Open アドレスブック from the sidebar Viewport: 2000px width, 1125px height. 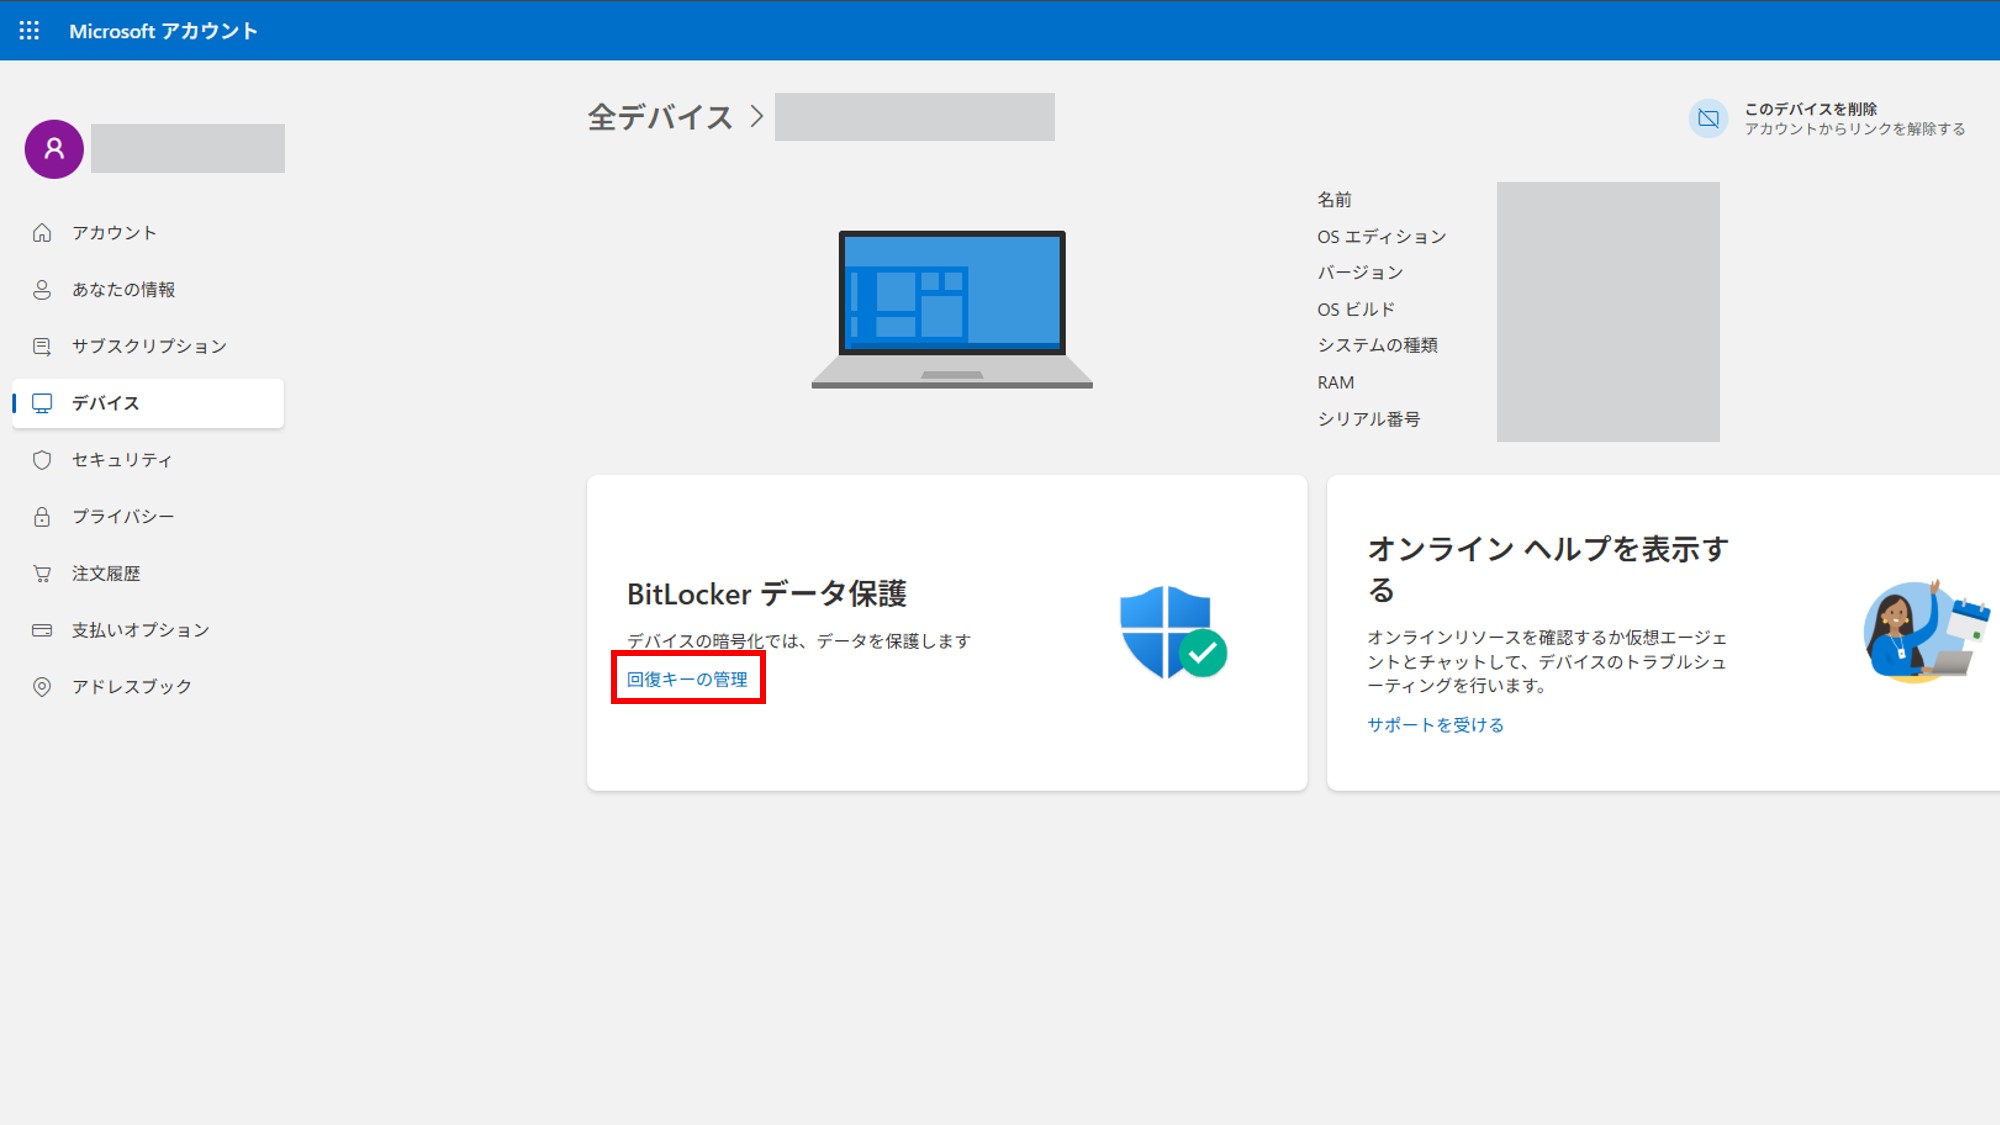click(148, 687)
